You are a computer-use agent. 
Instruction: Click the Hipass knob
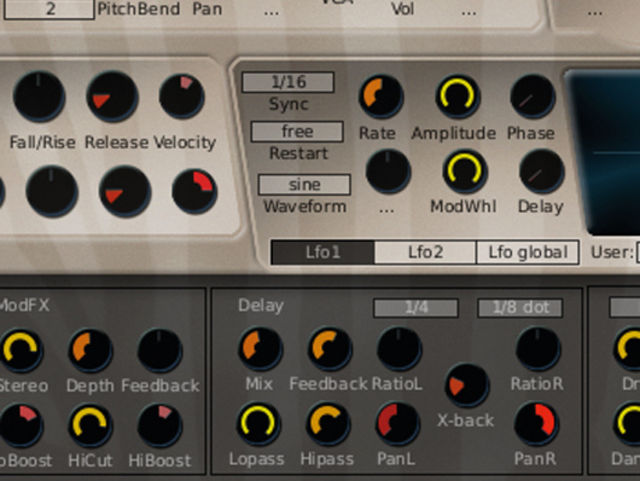pos(328,424)
